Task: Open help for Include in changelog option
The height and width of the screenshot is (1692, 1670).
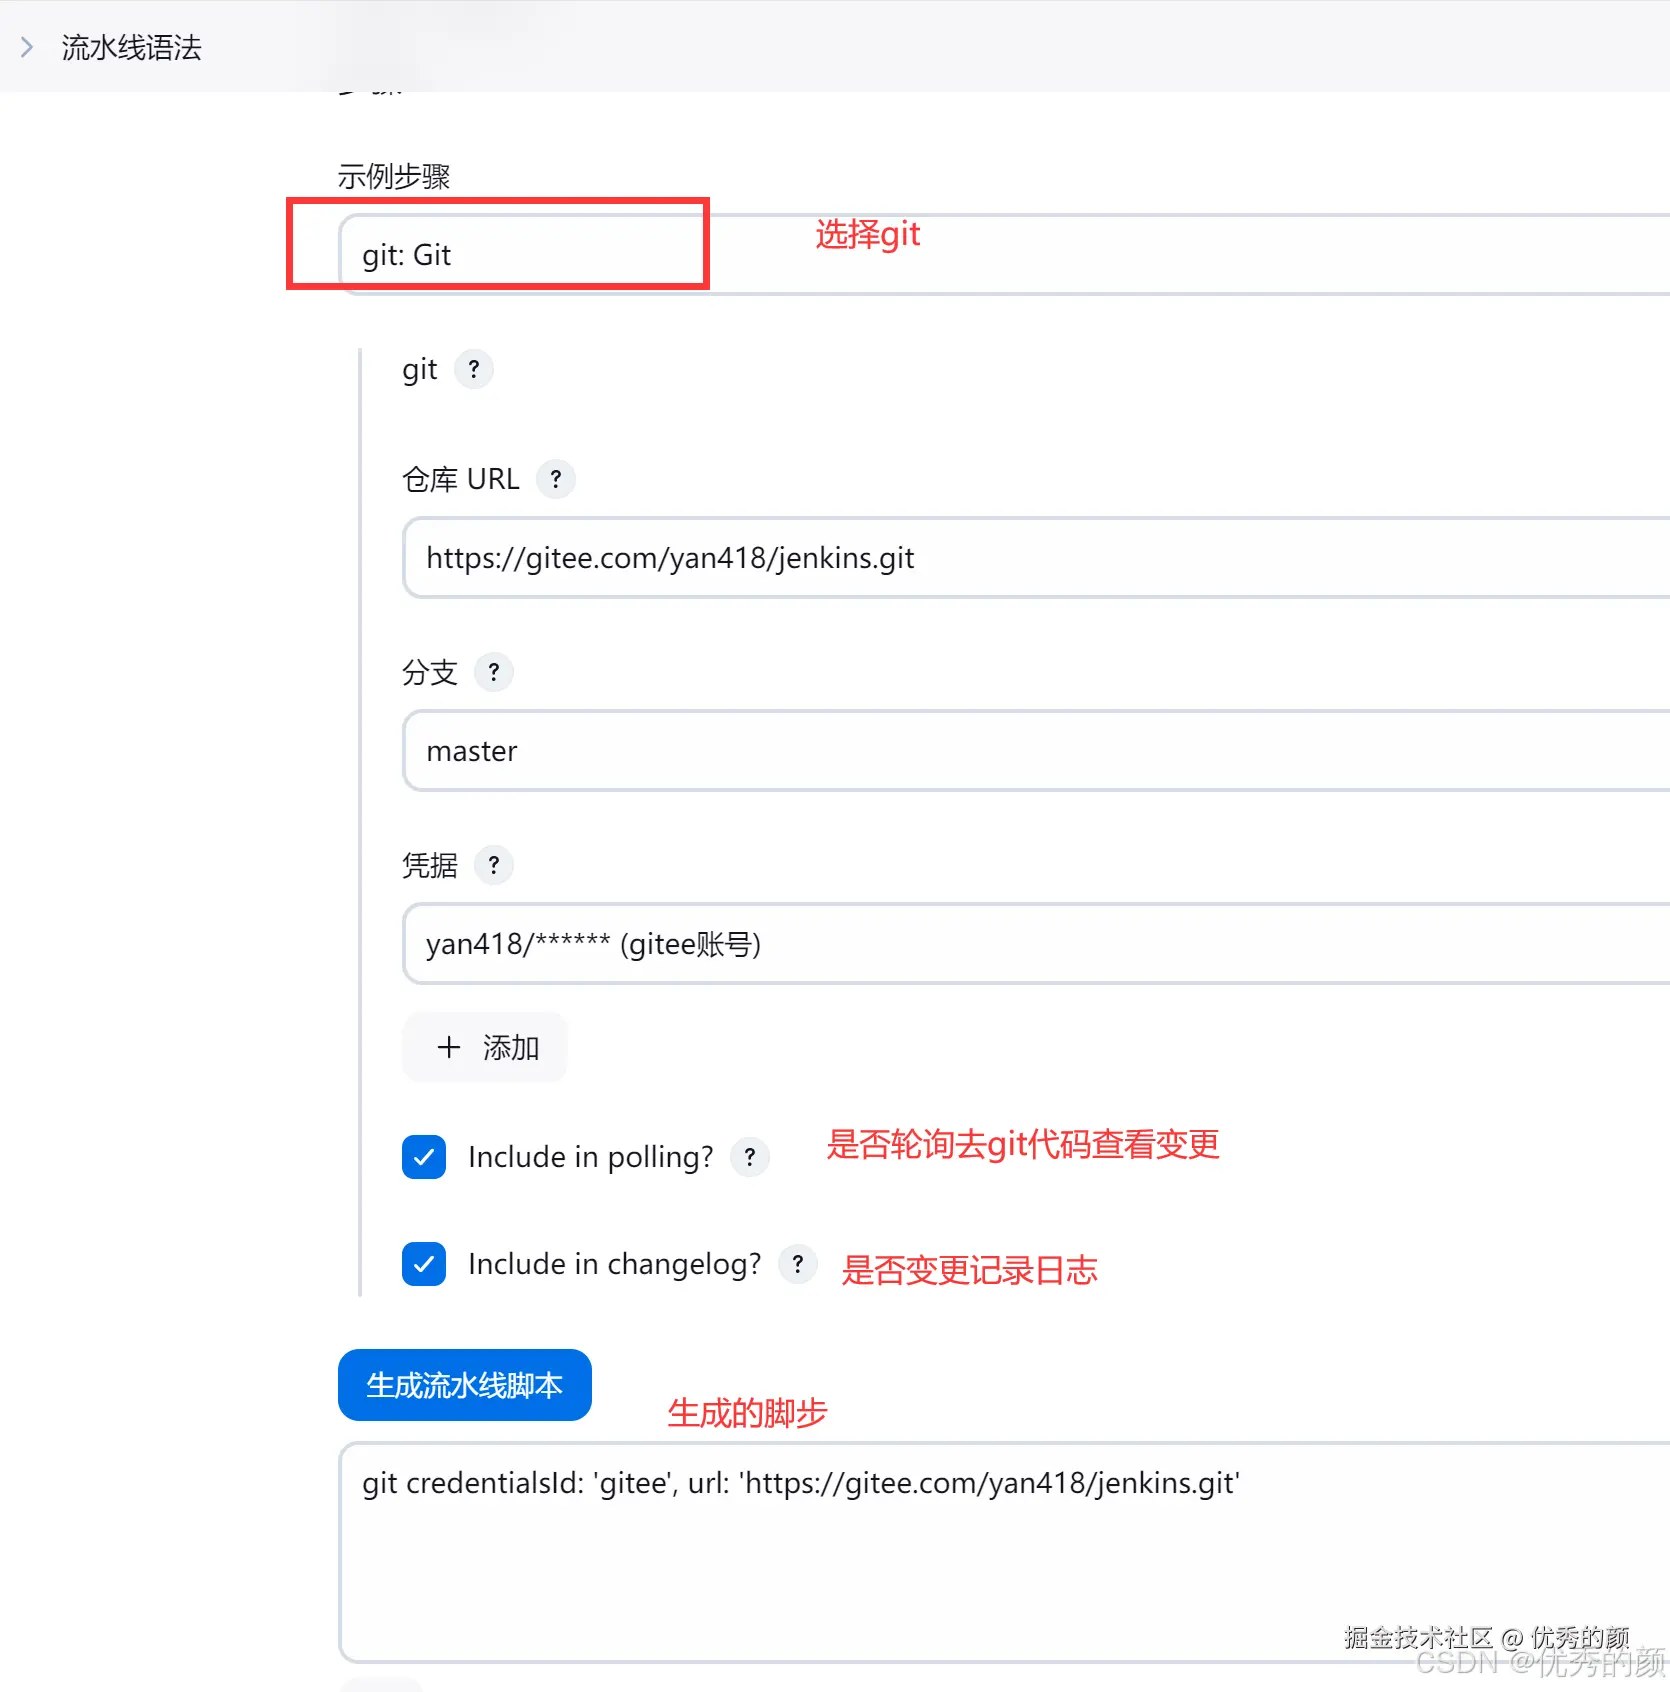Action: 797,1264
